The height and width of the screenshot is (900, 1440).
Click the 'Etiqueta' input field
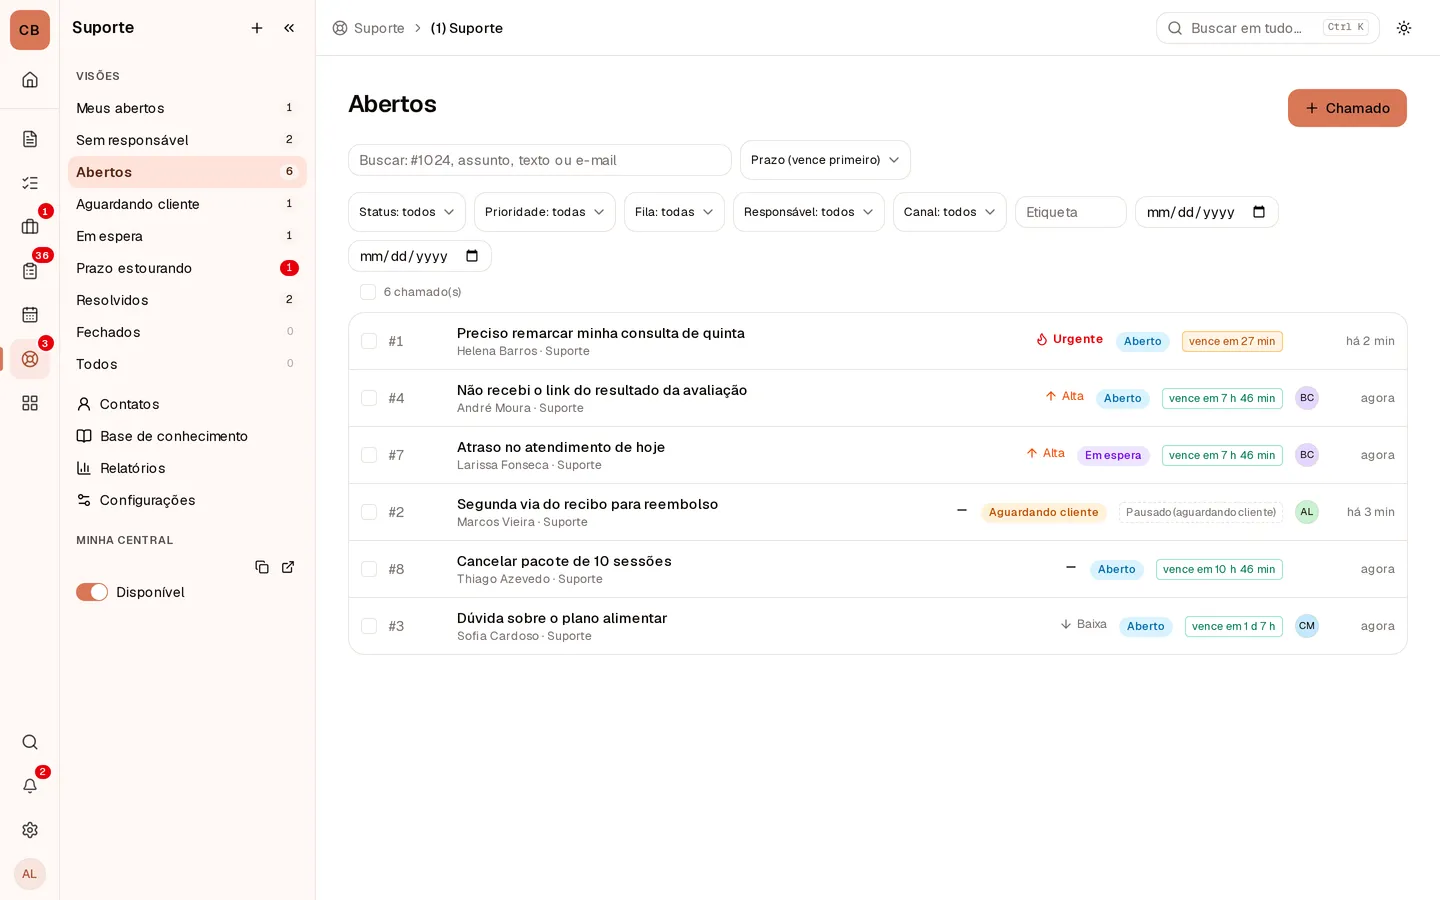(1071, 212)
